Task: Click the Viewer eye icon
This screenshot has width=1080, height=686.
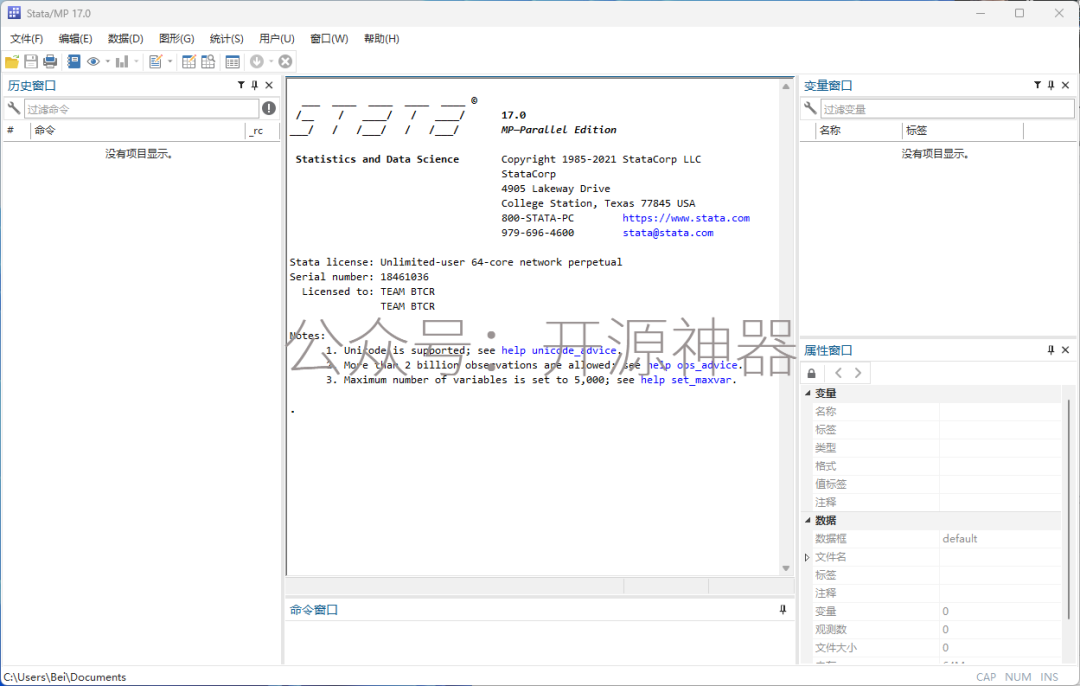Action: pos(94,62)
